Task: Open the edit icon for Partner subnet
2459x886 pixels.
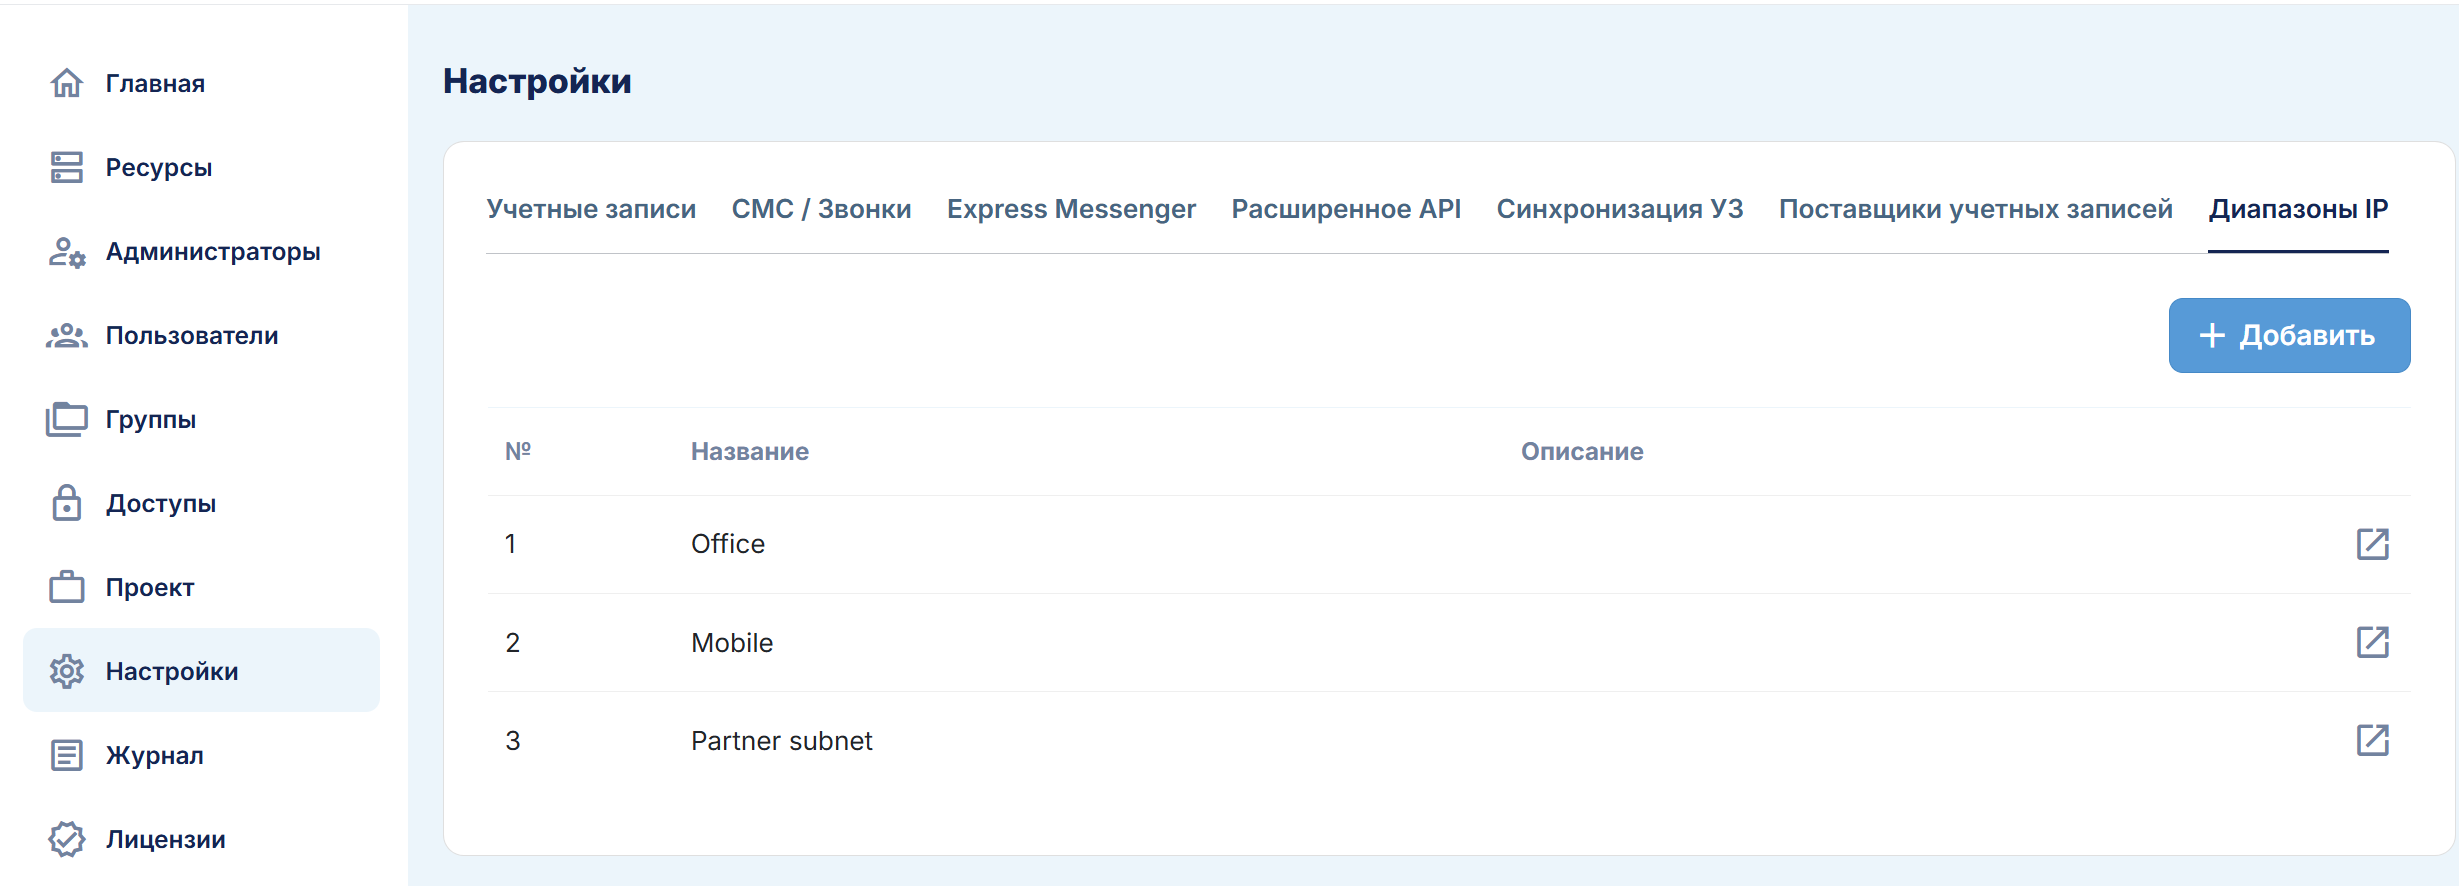Action: click(x=2372, y=740)
